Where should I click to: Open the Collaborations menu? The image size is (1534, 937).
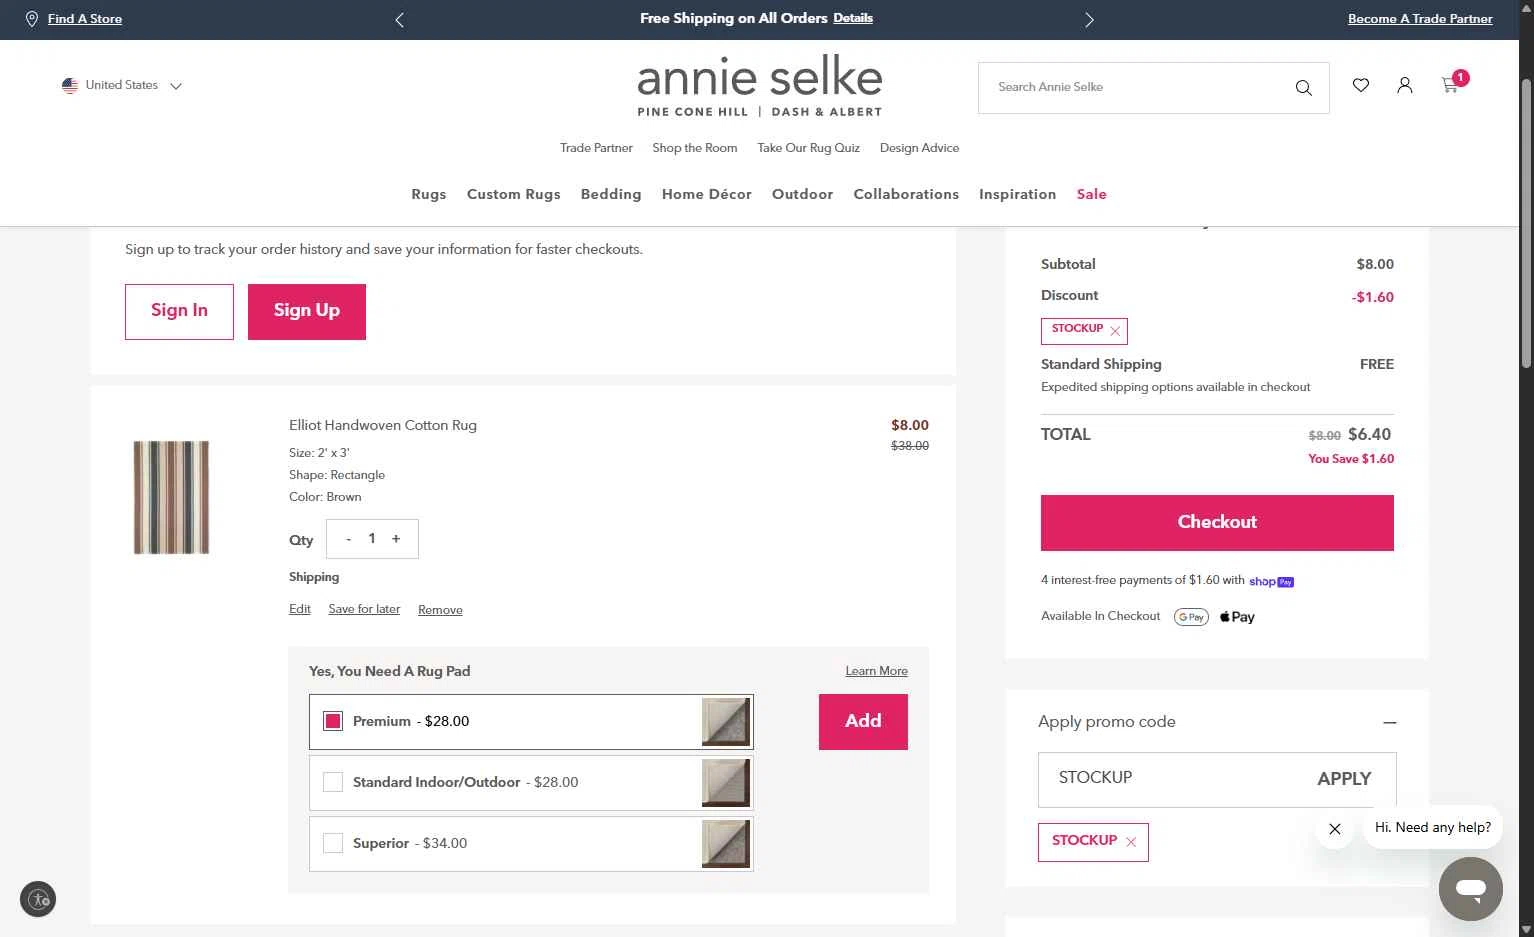click(x=906, y=194)
